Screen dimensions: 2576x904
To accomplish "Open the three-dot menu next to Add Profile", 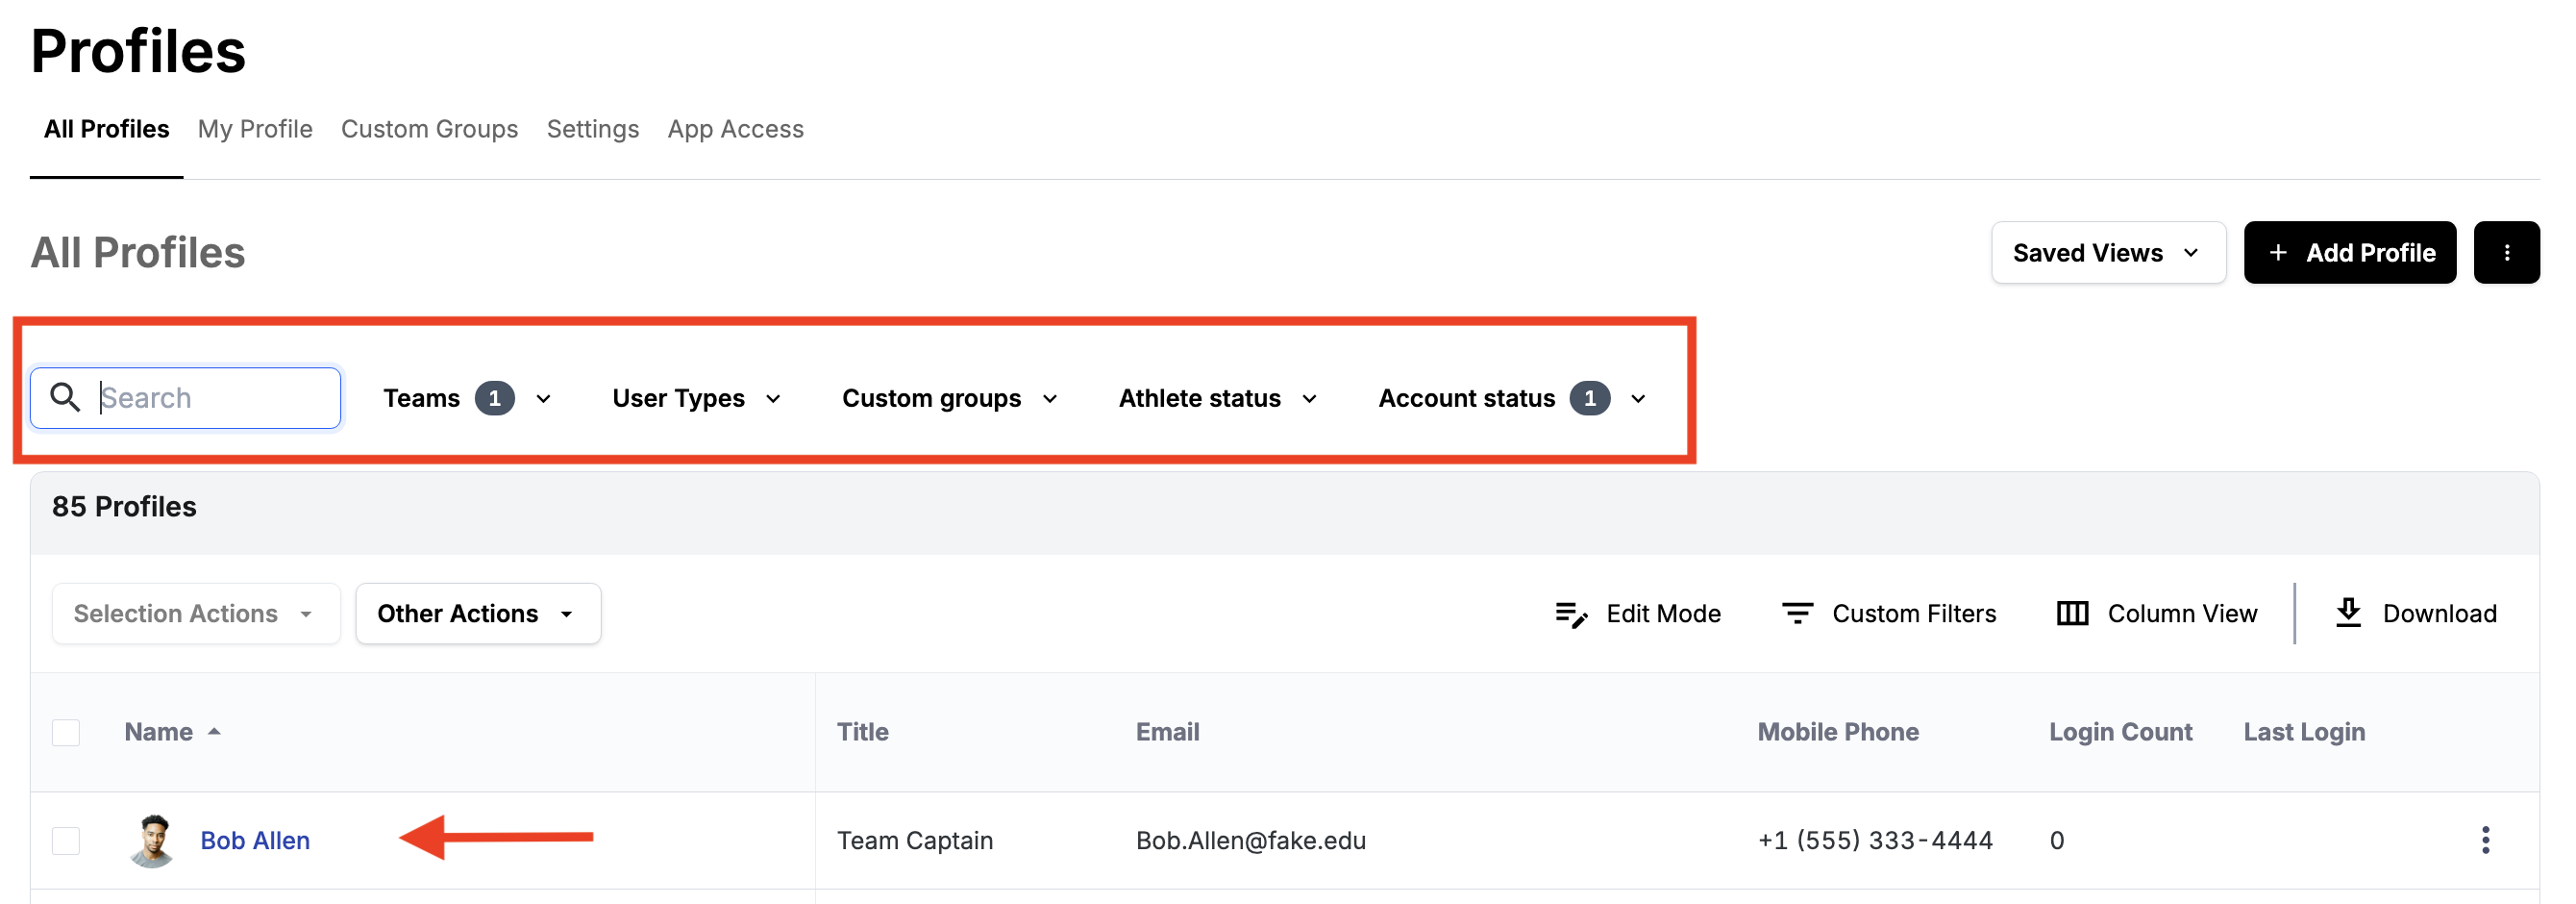I will (x=2507, y=252).
